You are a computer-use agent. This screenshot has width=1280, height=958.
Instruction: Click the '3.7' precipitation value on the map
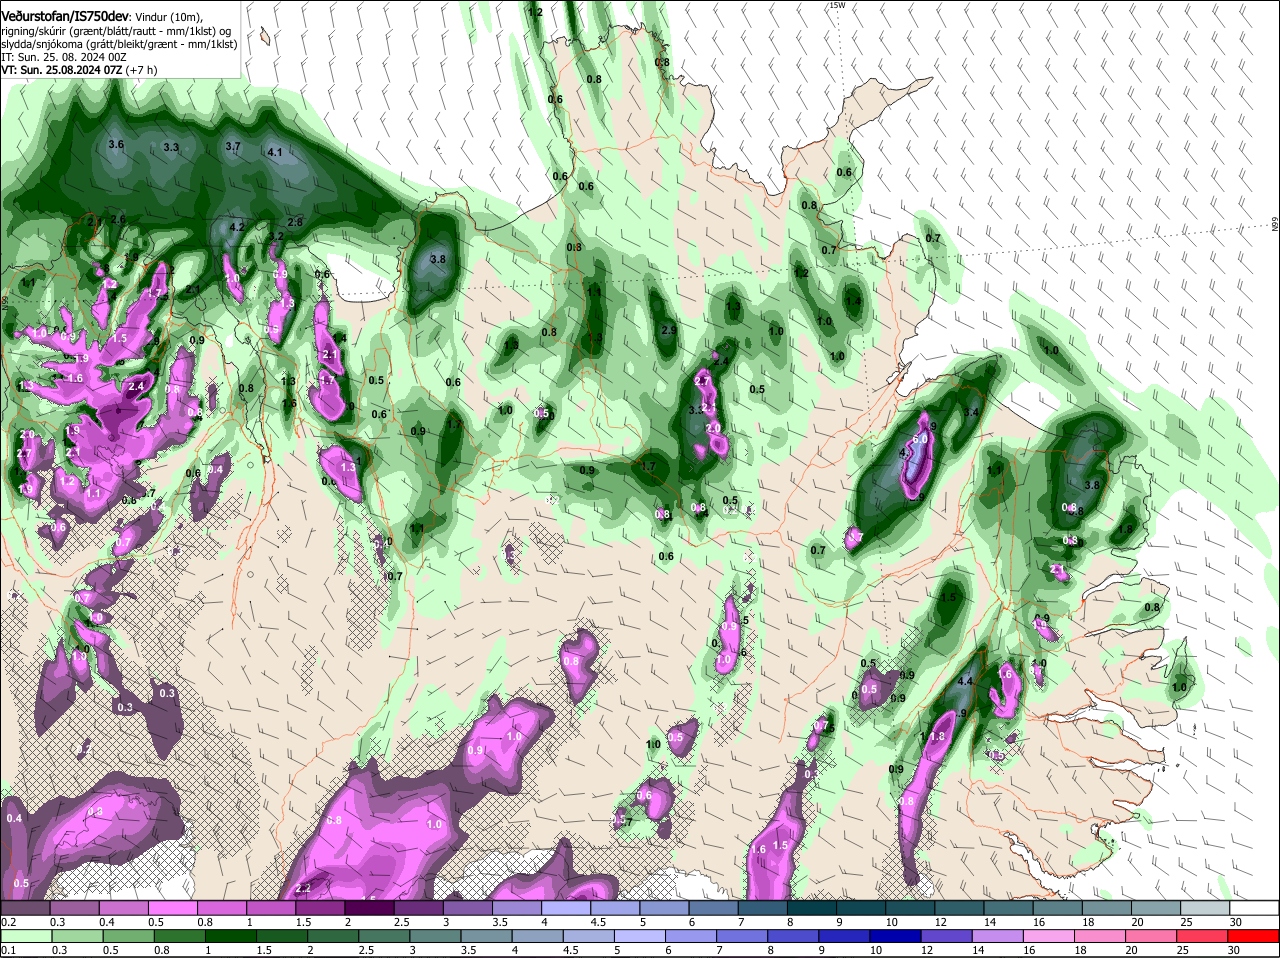click(233, 147)
